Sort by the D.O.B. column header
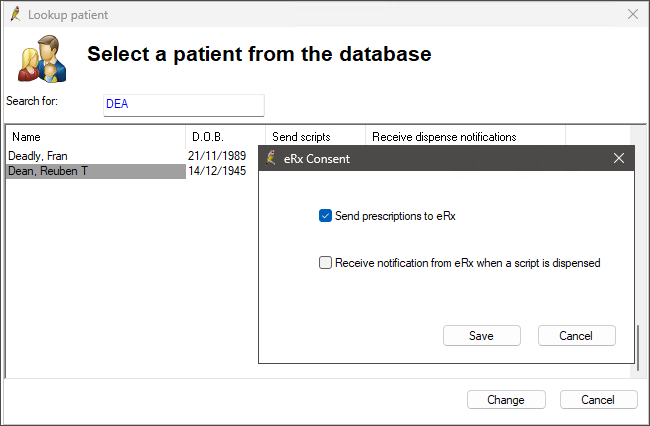Image resolution: width=650 pixels, height=426 pixels. 226,137
